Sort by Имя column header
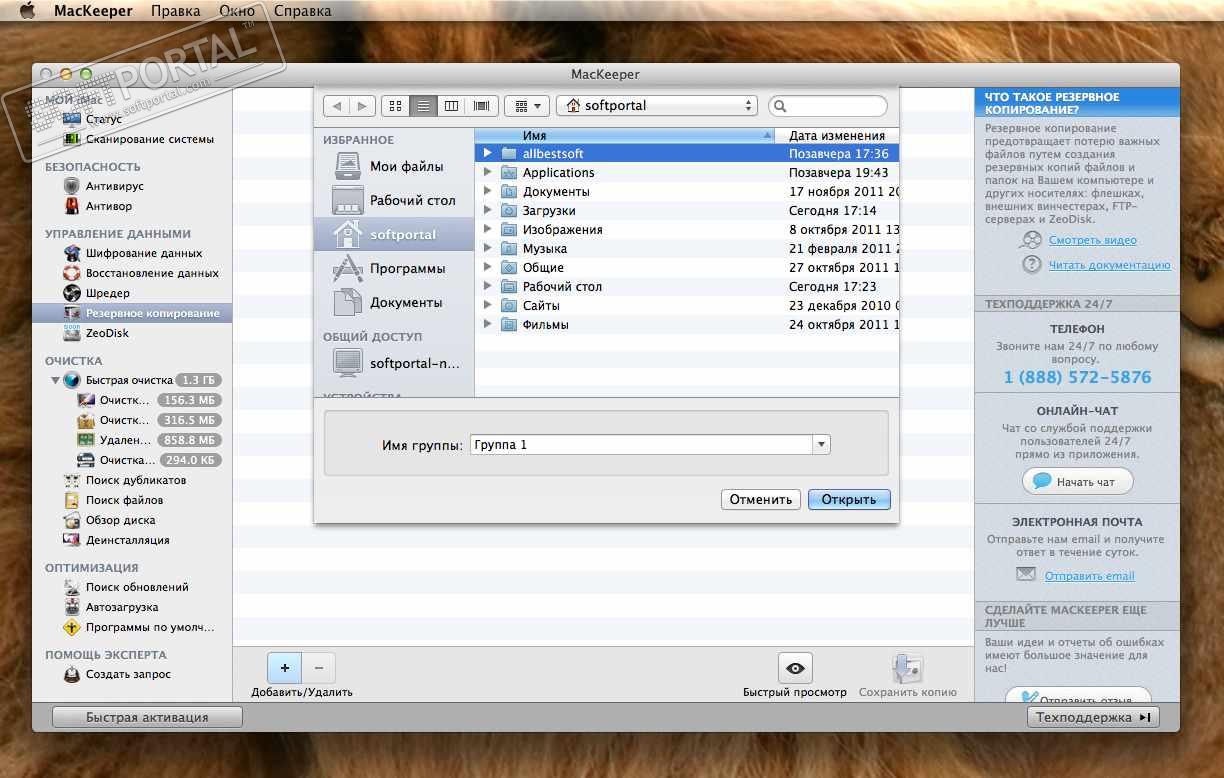This screenshot has width=1224, height=778. pyautogui.click(x=626, y=135)
